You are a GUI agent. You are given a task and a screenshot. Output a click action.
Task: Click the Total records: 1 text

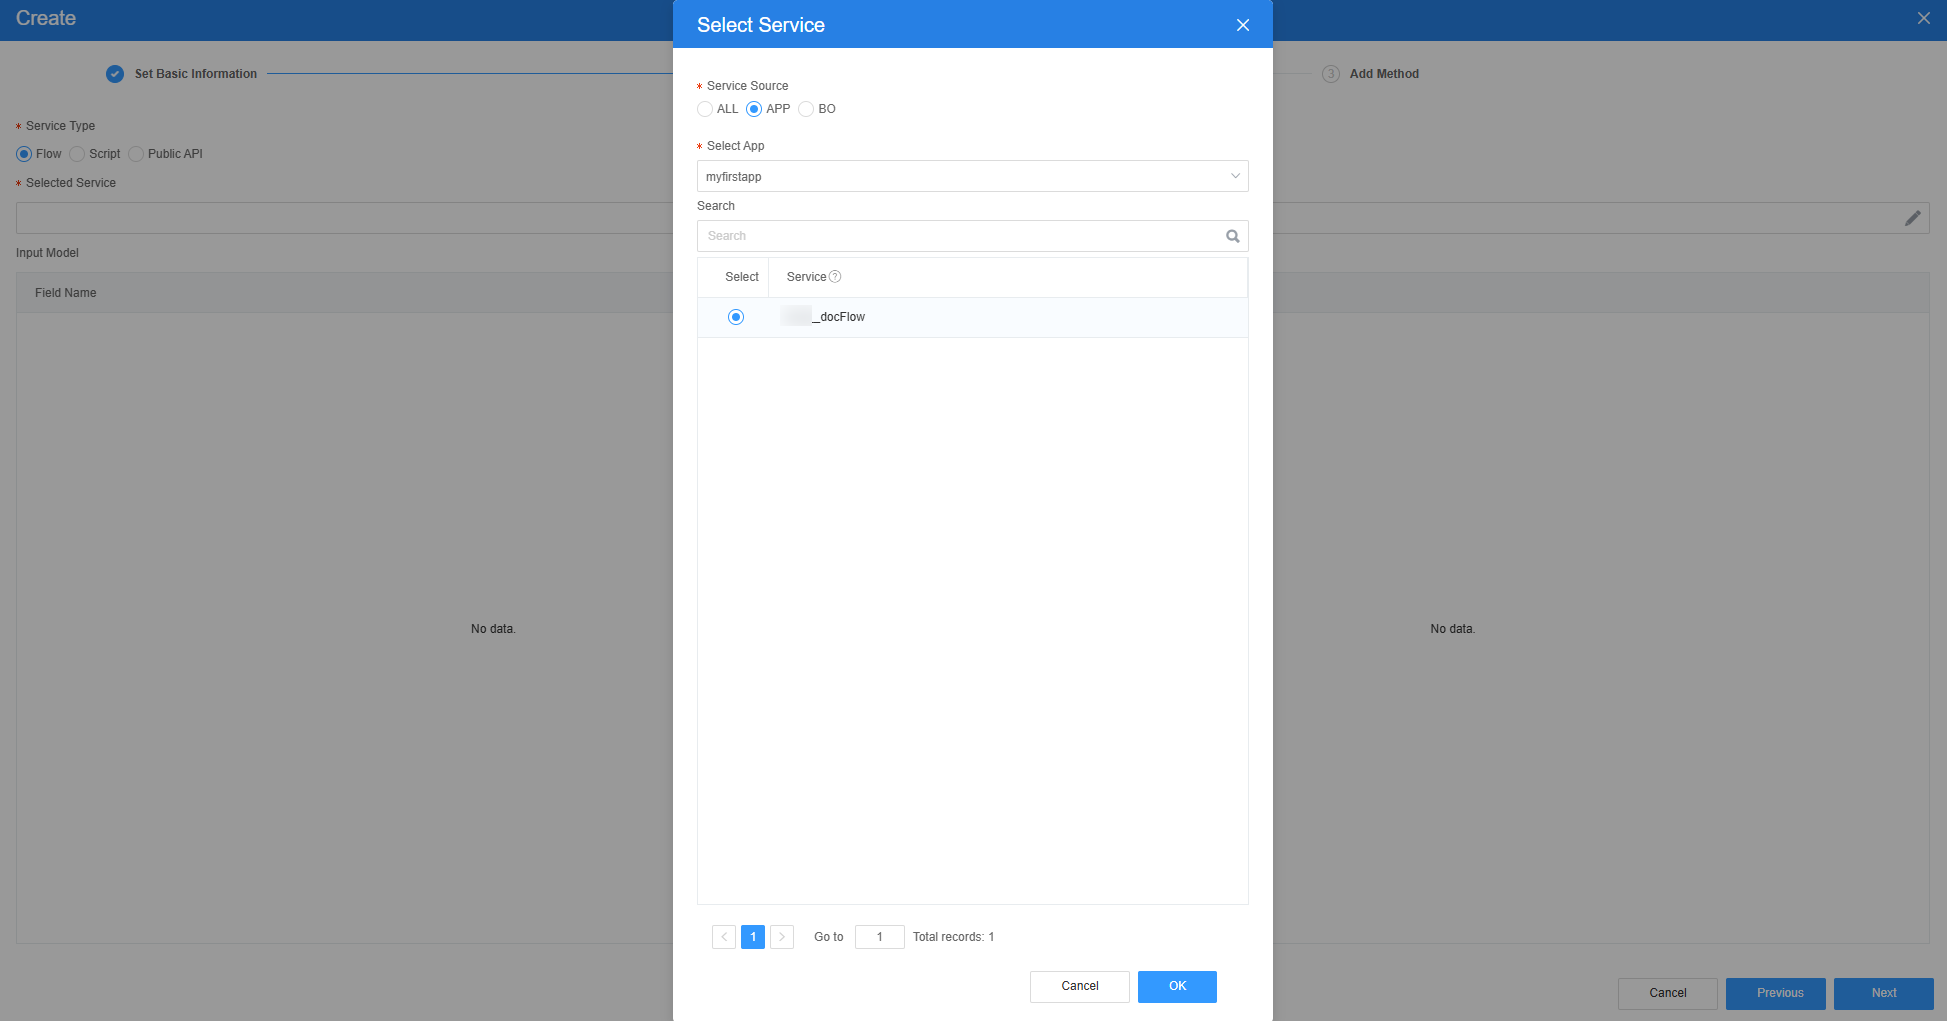pyautogui.click(x=953, y=937)
